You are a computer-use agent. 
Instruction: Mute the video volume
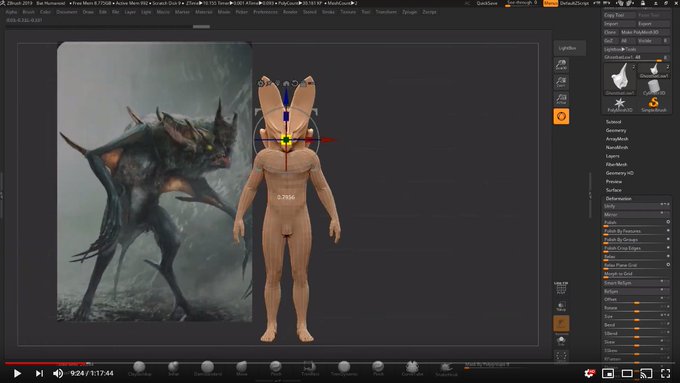tap(58, 373)
